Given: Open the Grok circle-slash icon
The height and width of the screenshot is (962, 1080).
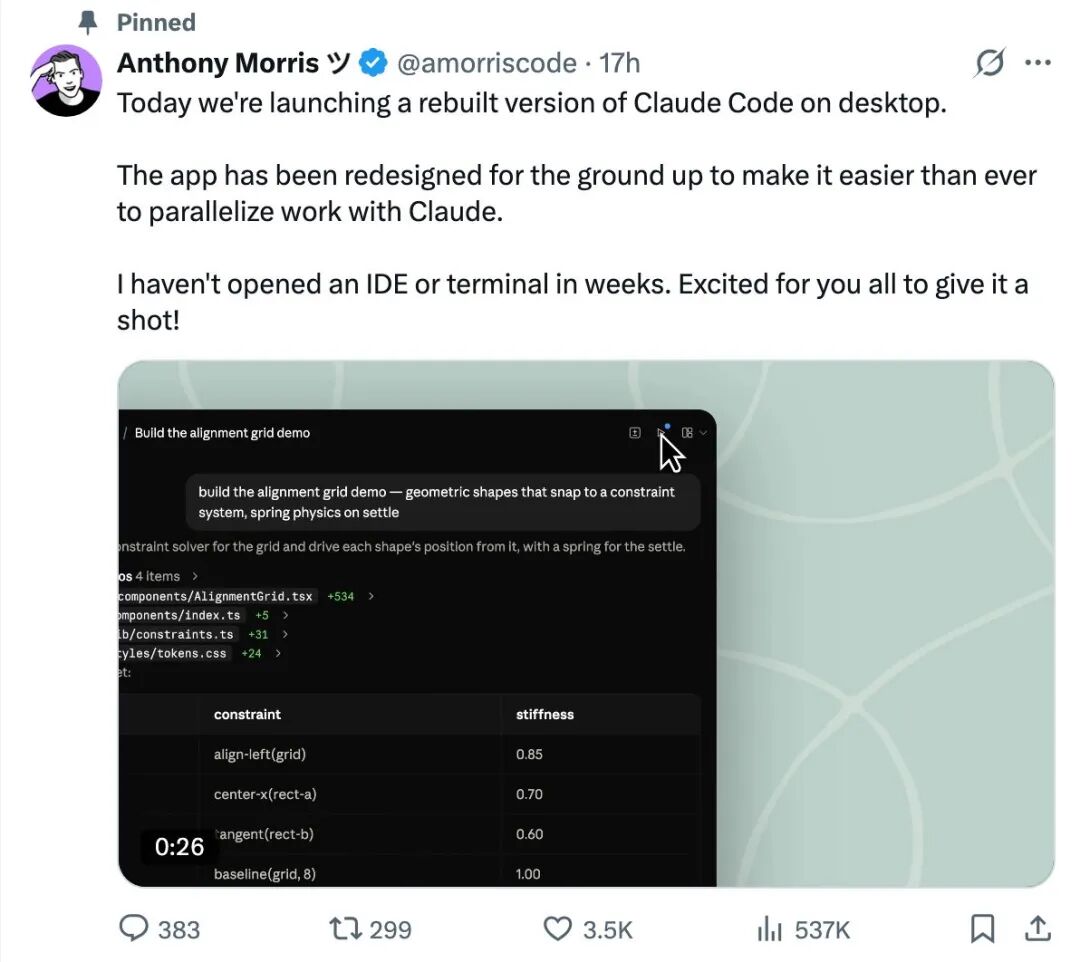Looking at the screenshot, I should point(989,64).
